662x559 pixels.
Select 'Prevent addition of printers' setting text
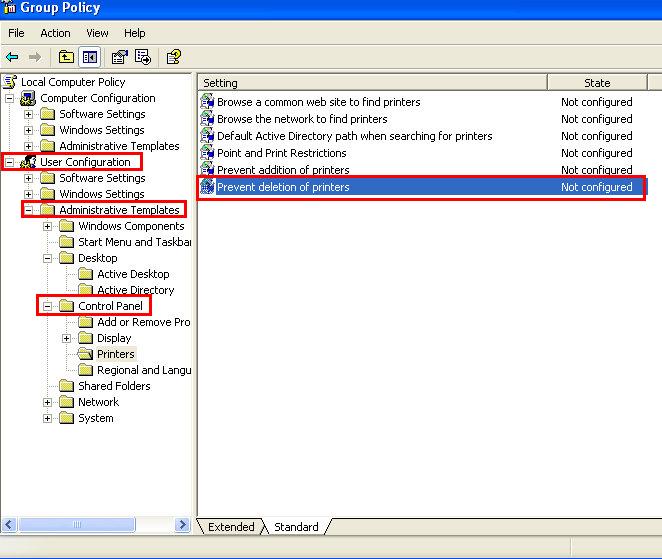tap(283, 170)
